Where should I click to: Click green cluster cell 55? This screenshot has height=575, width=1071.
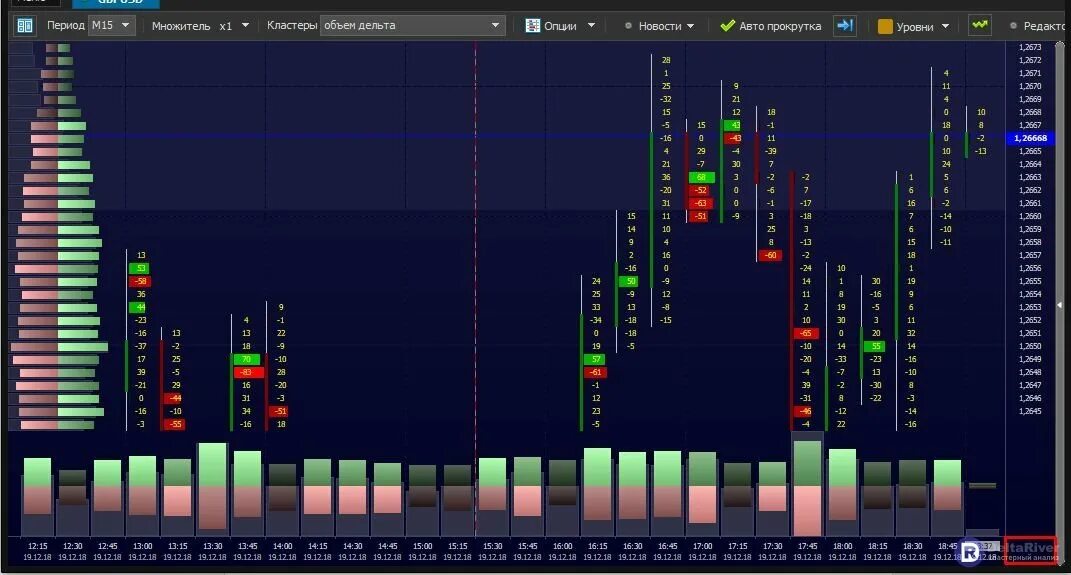pyautogui.click(x=876, y=346)
